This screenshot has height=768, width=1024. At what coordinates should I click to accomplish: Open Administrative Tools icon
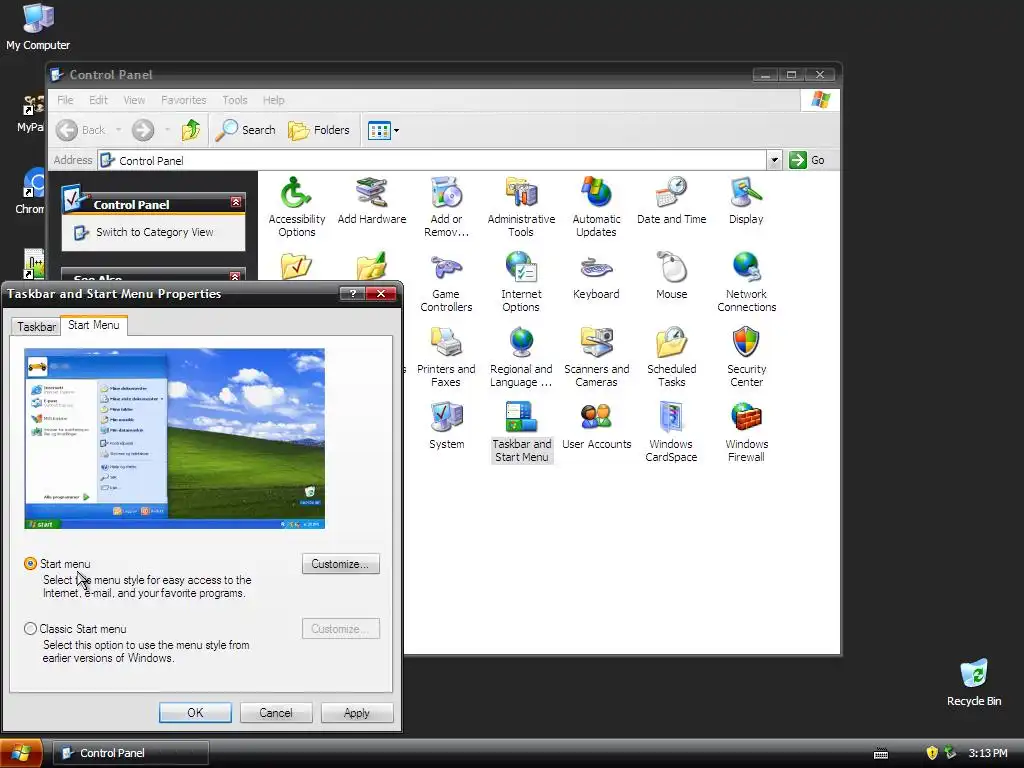(x=521, y=206)
